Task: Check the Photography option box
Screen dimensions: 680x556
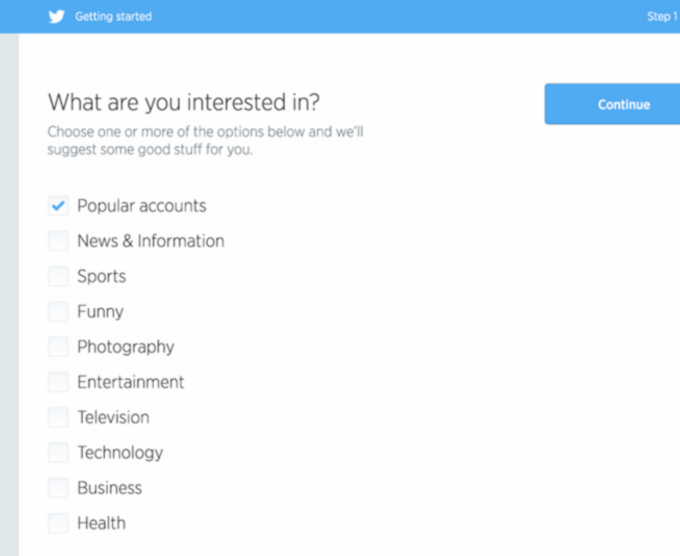Action: pyautogui.click(x=58, y=347)
